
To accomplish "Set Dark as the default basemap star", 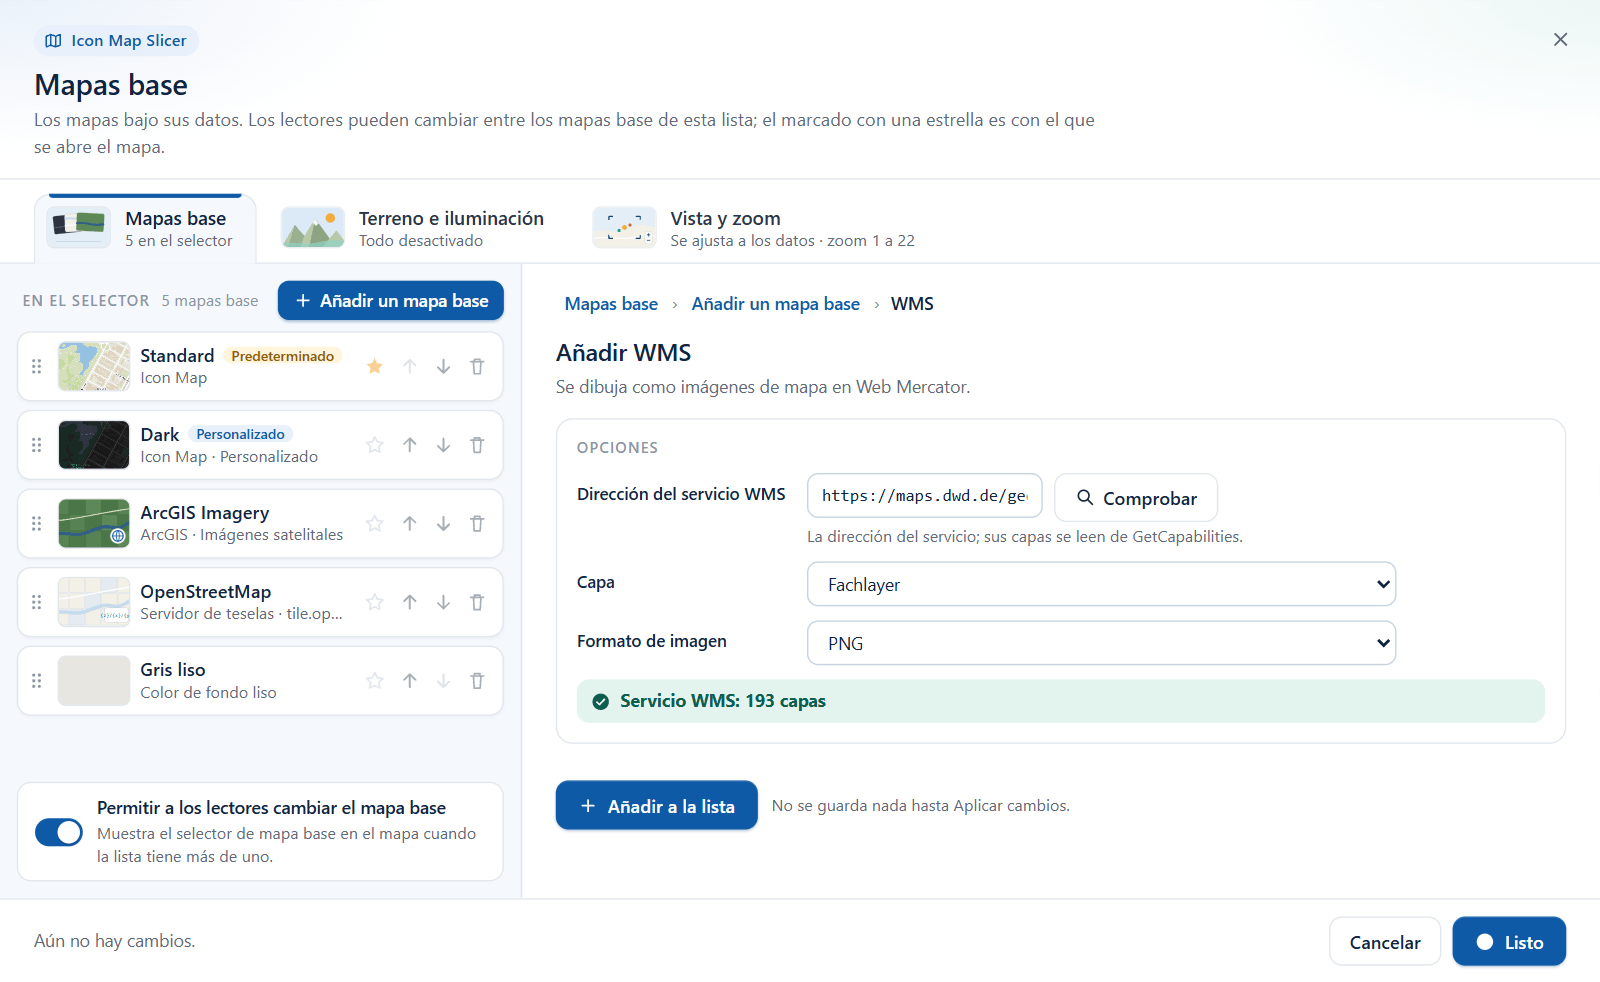I will pos(375,445).
